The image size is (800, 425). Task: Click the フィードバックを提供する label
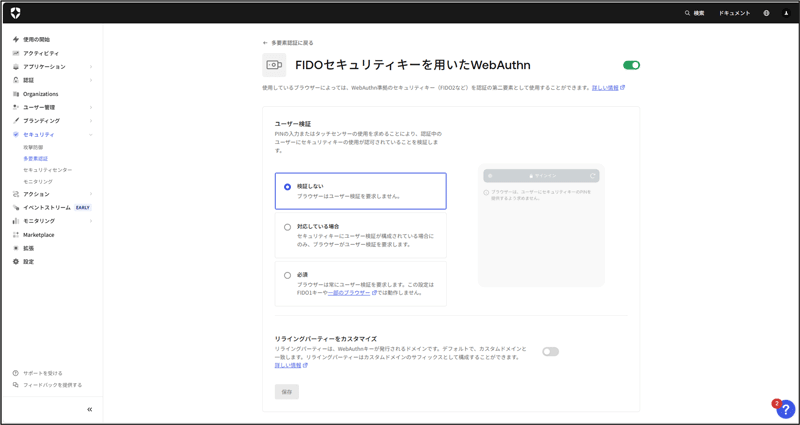pyautogui.click(x=53, y=385)
